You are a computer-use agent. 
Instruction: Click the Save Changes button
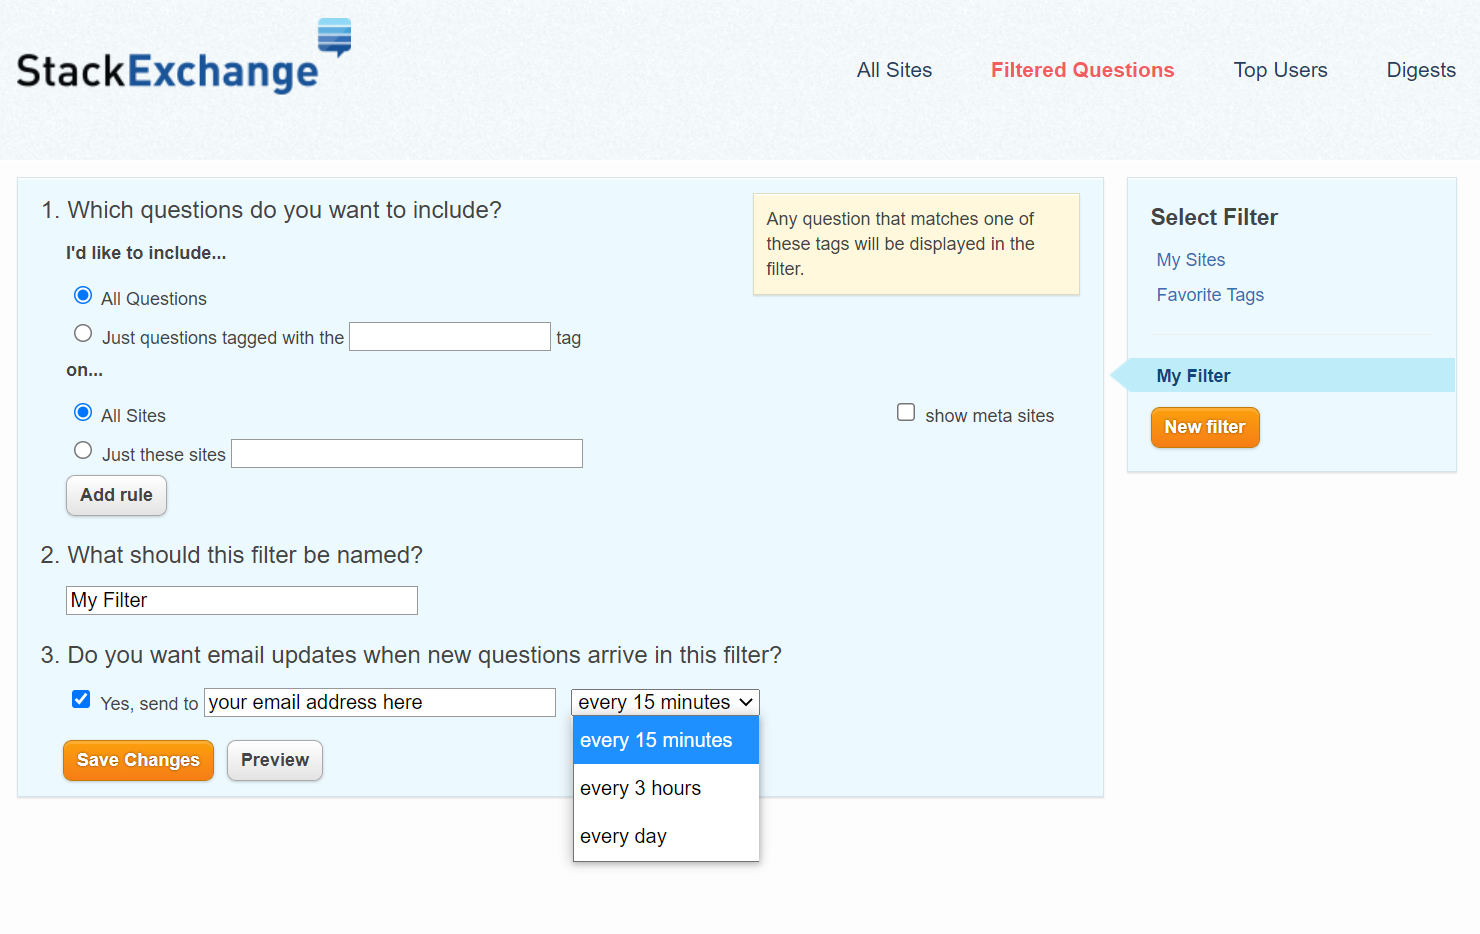click(x=138, y=760)
